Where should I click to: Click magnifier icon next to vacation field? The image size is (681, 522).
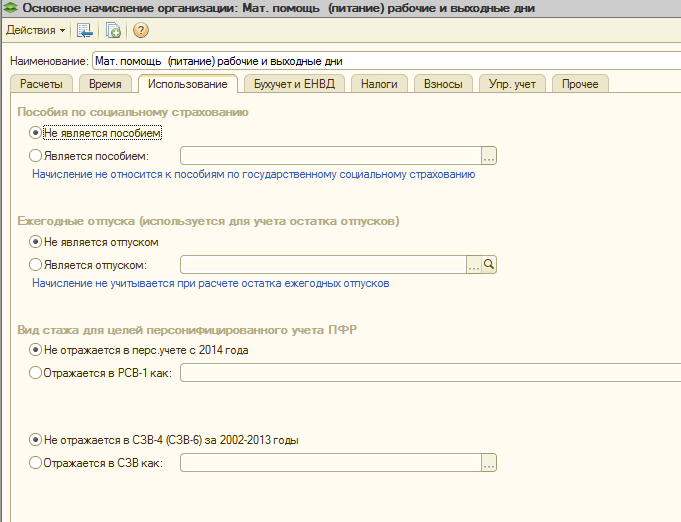tap(489, 265)
